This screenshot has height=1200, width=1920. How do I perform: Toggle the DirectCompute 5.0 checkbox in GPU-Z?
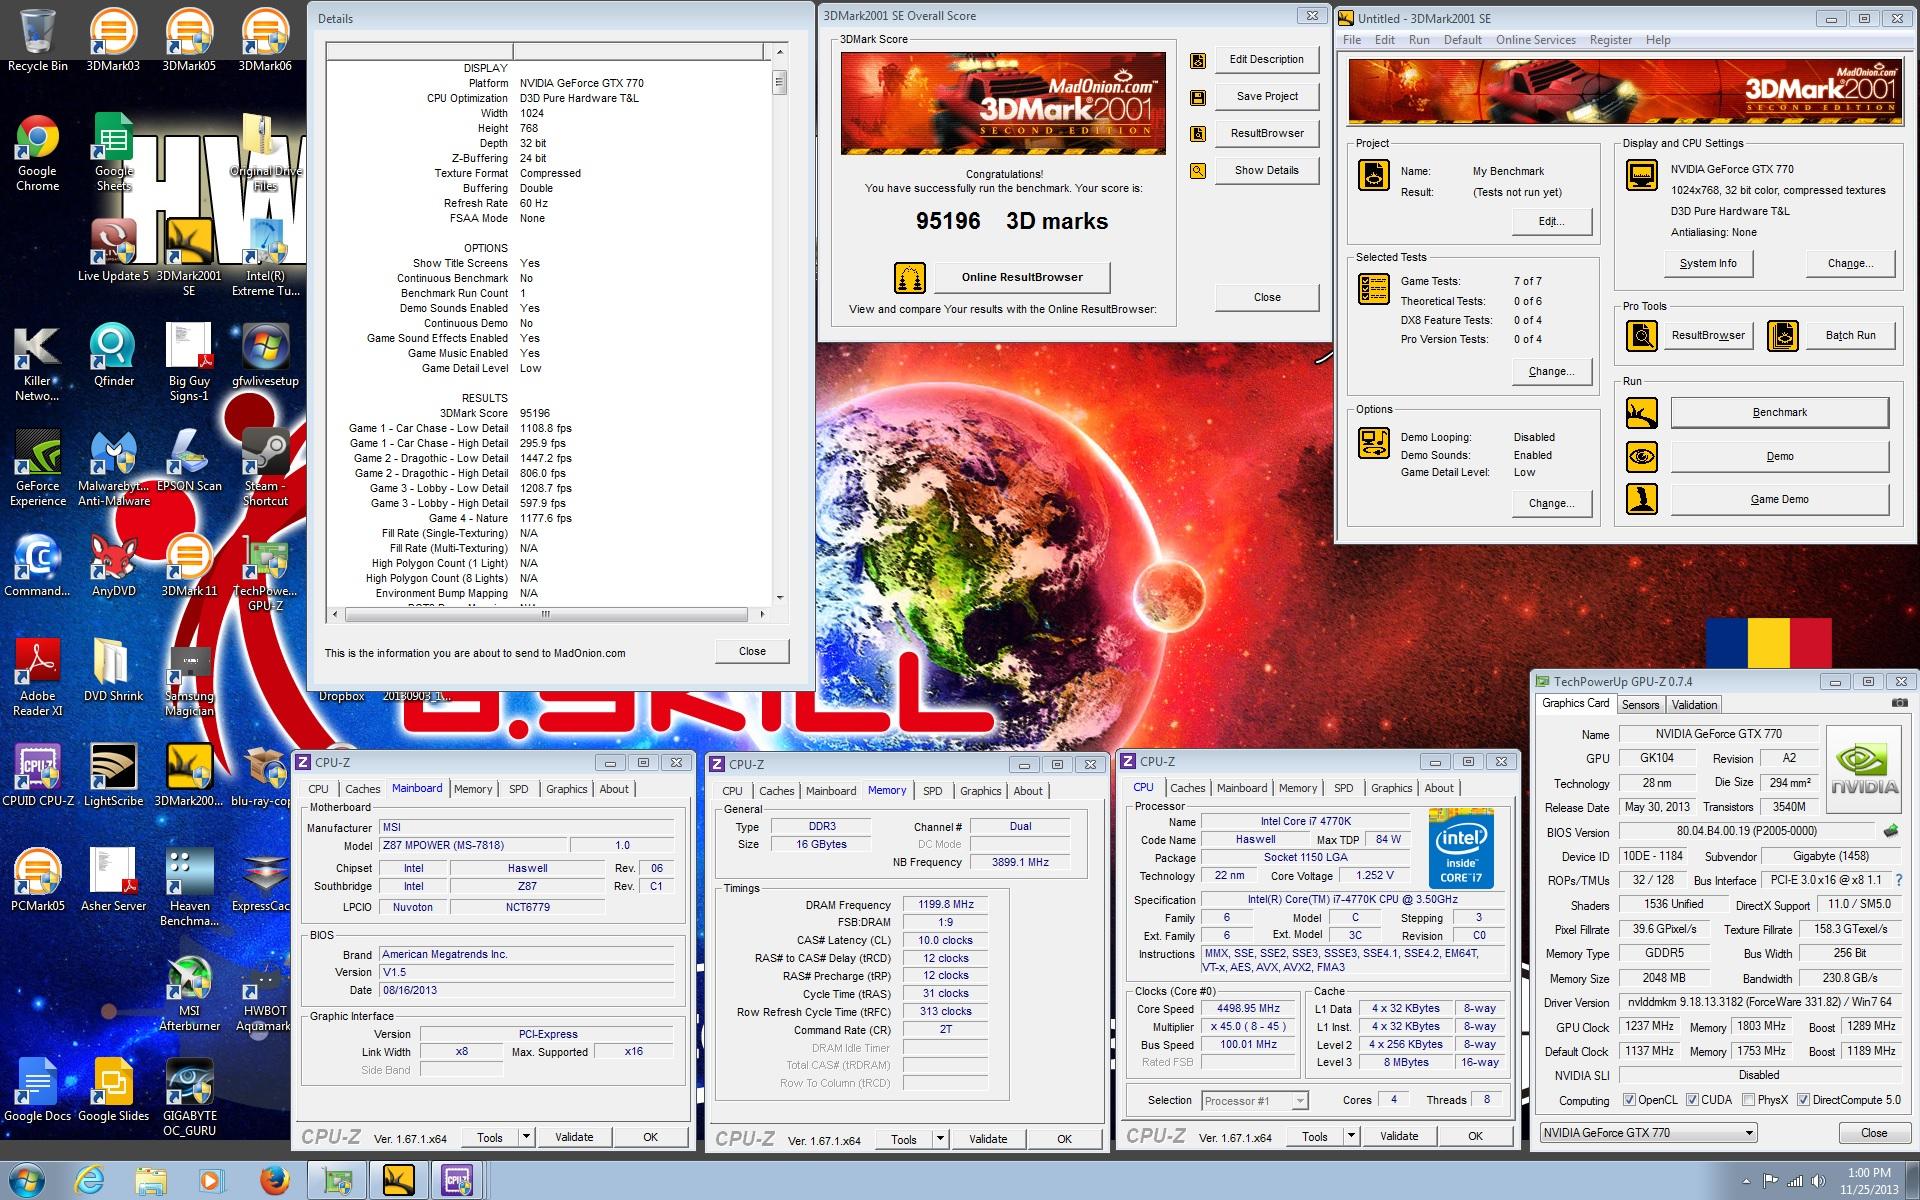[x=1804, y=1100]
